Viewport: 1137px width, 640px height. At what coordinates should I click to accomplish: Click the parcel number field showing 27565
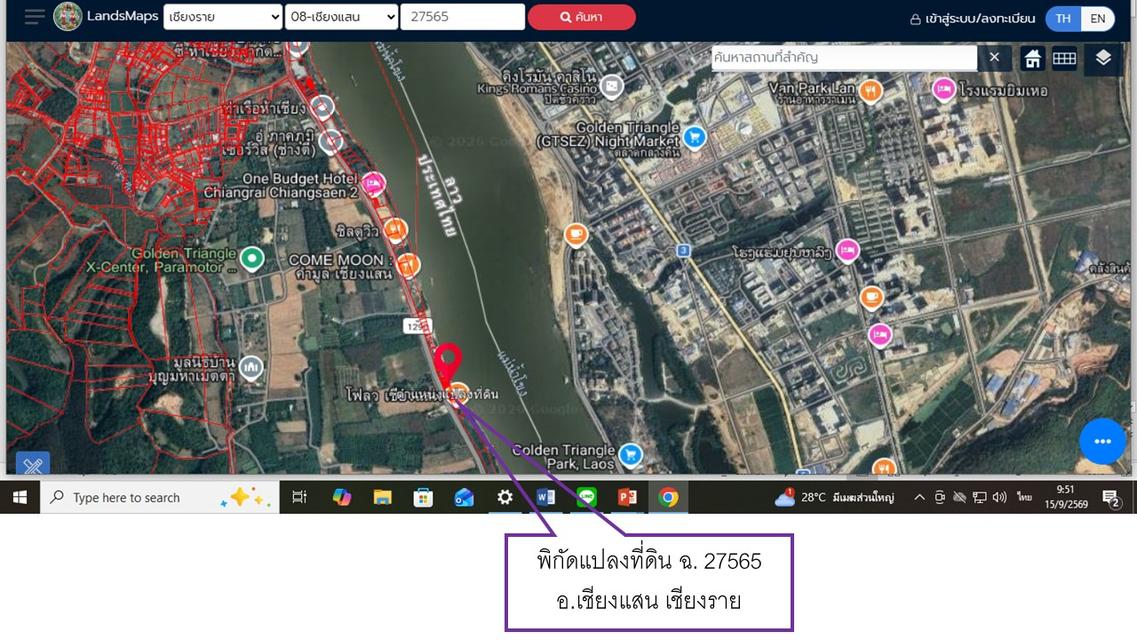[x=463, y=17]
